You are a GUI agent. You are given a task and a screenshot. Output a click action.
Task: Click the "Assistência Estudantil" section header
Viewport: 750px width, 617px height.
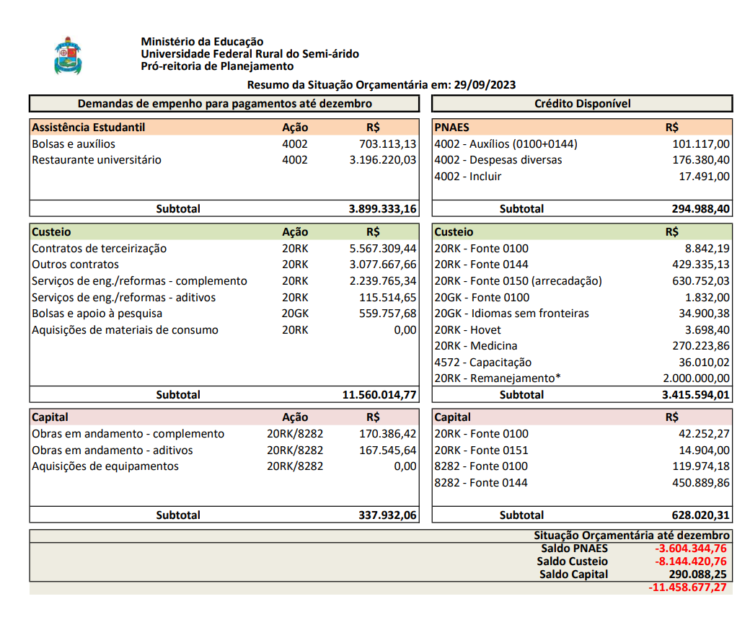89,128
